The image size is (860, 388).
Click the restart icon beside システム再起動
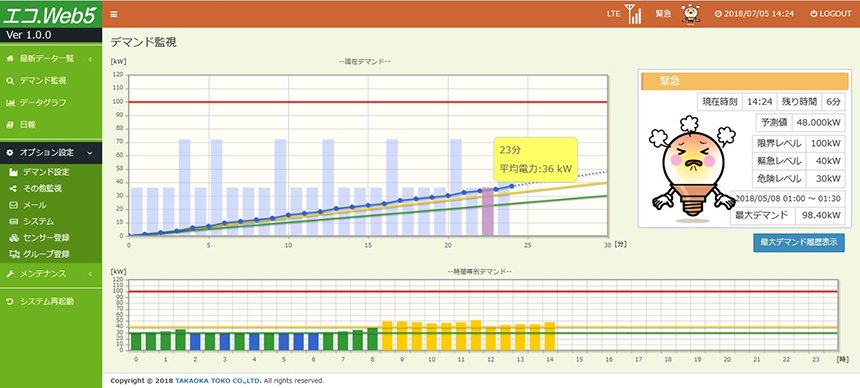10,301
